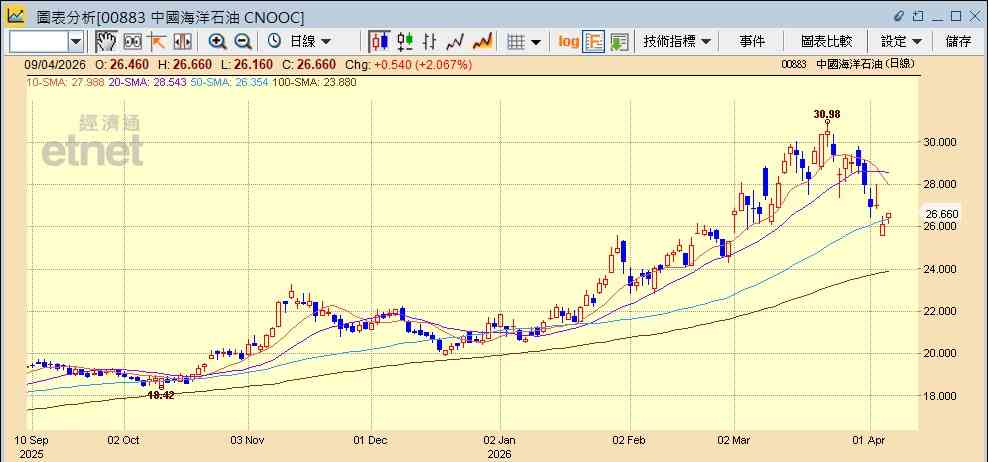Expand the grid options dropdown arrow
The image size is (989, 462).
(535, 42)
